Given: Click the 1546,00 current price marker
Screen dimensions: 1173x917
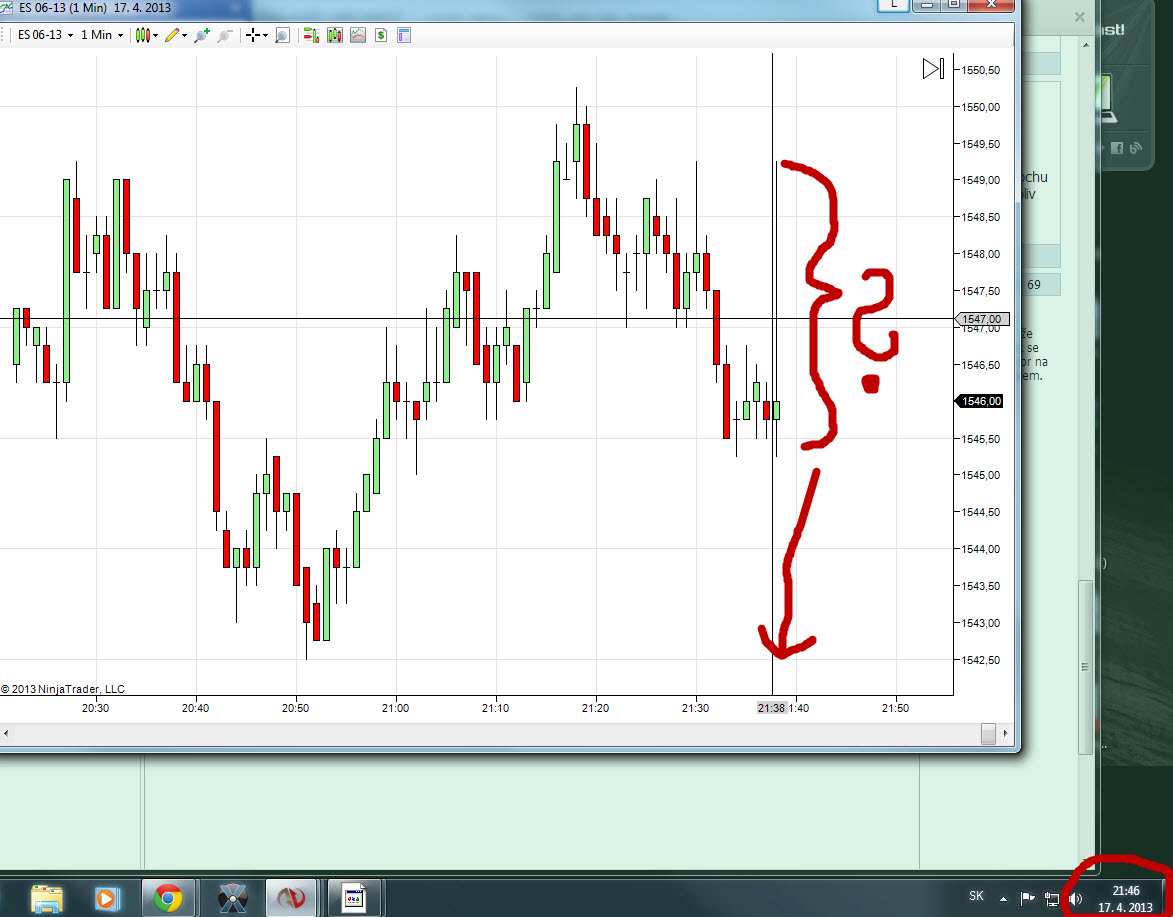Looking at the screenshot, I should click(x=980, y=401).
